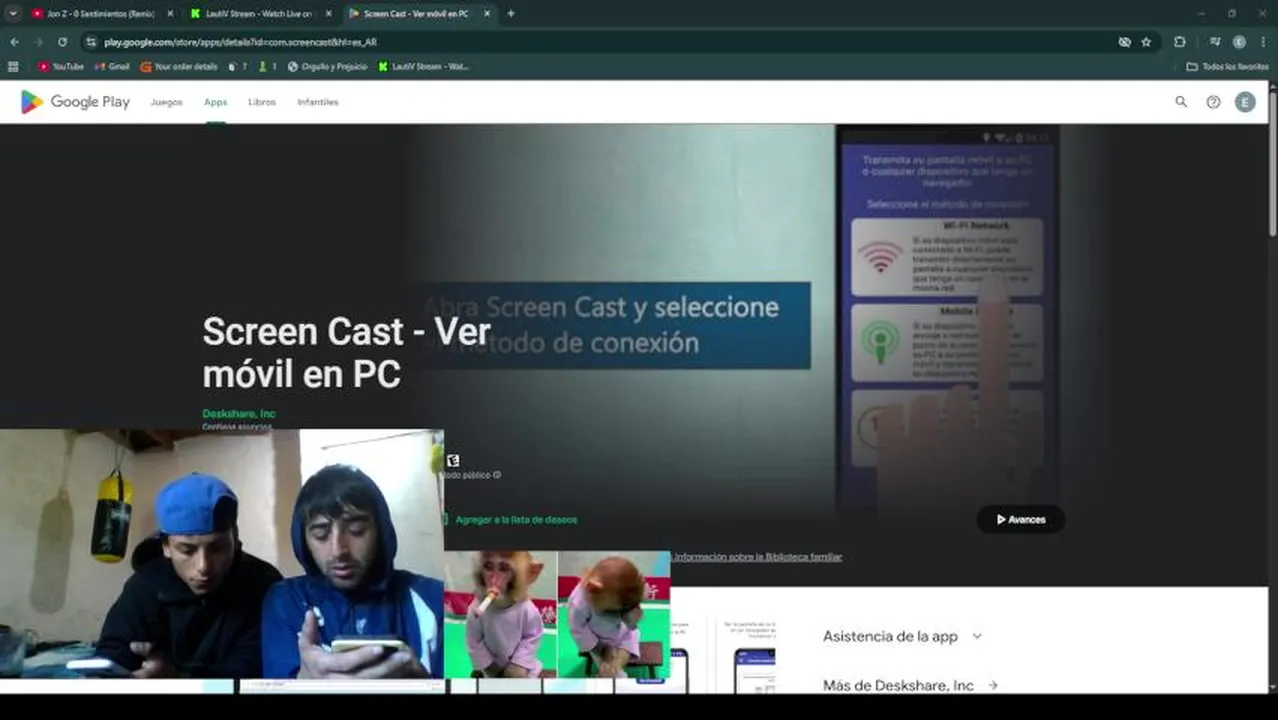
Task: Open información sobre la Biblioteca familiar link
Action: click(x=757, y=556)
